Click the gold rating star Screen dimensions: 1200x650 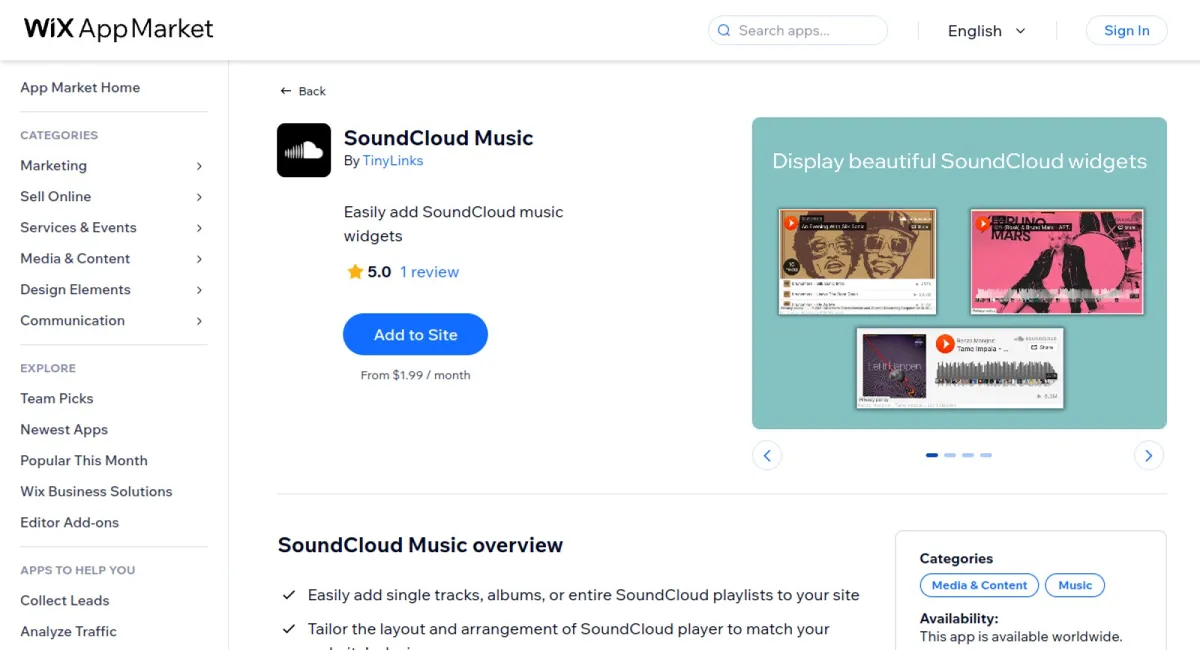coord(354,272)
